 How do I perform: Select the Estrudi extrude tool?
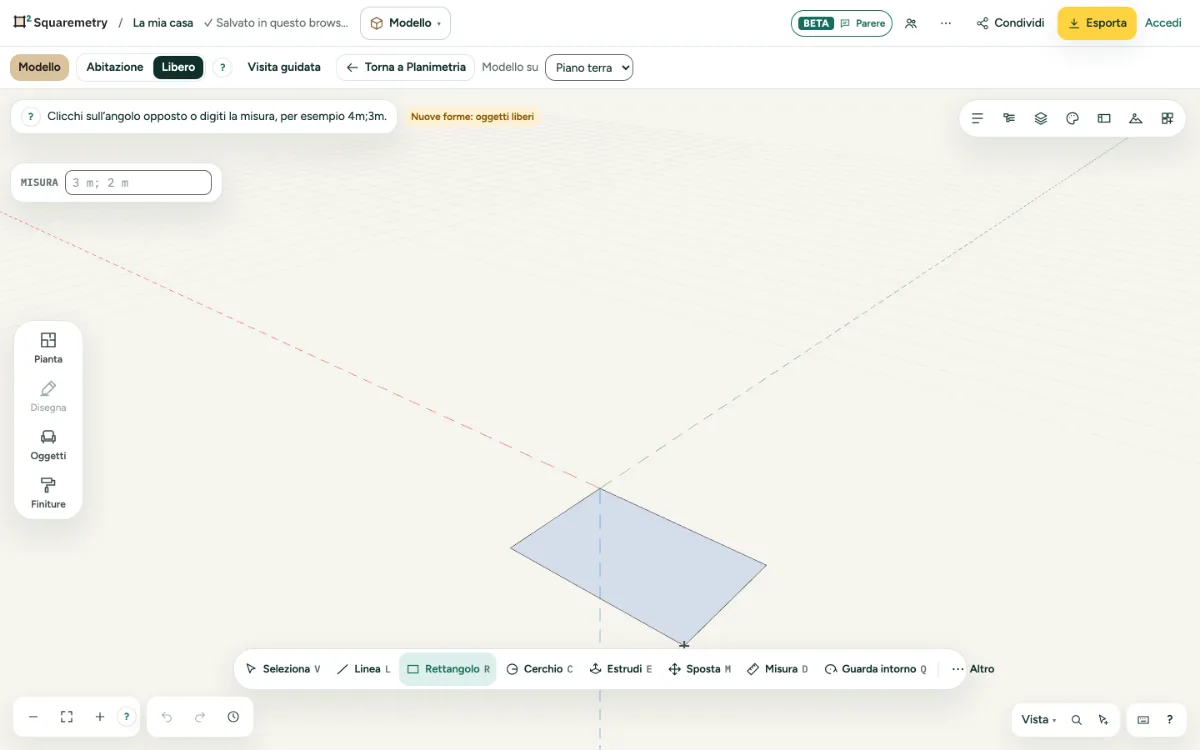(620, 669)
